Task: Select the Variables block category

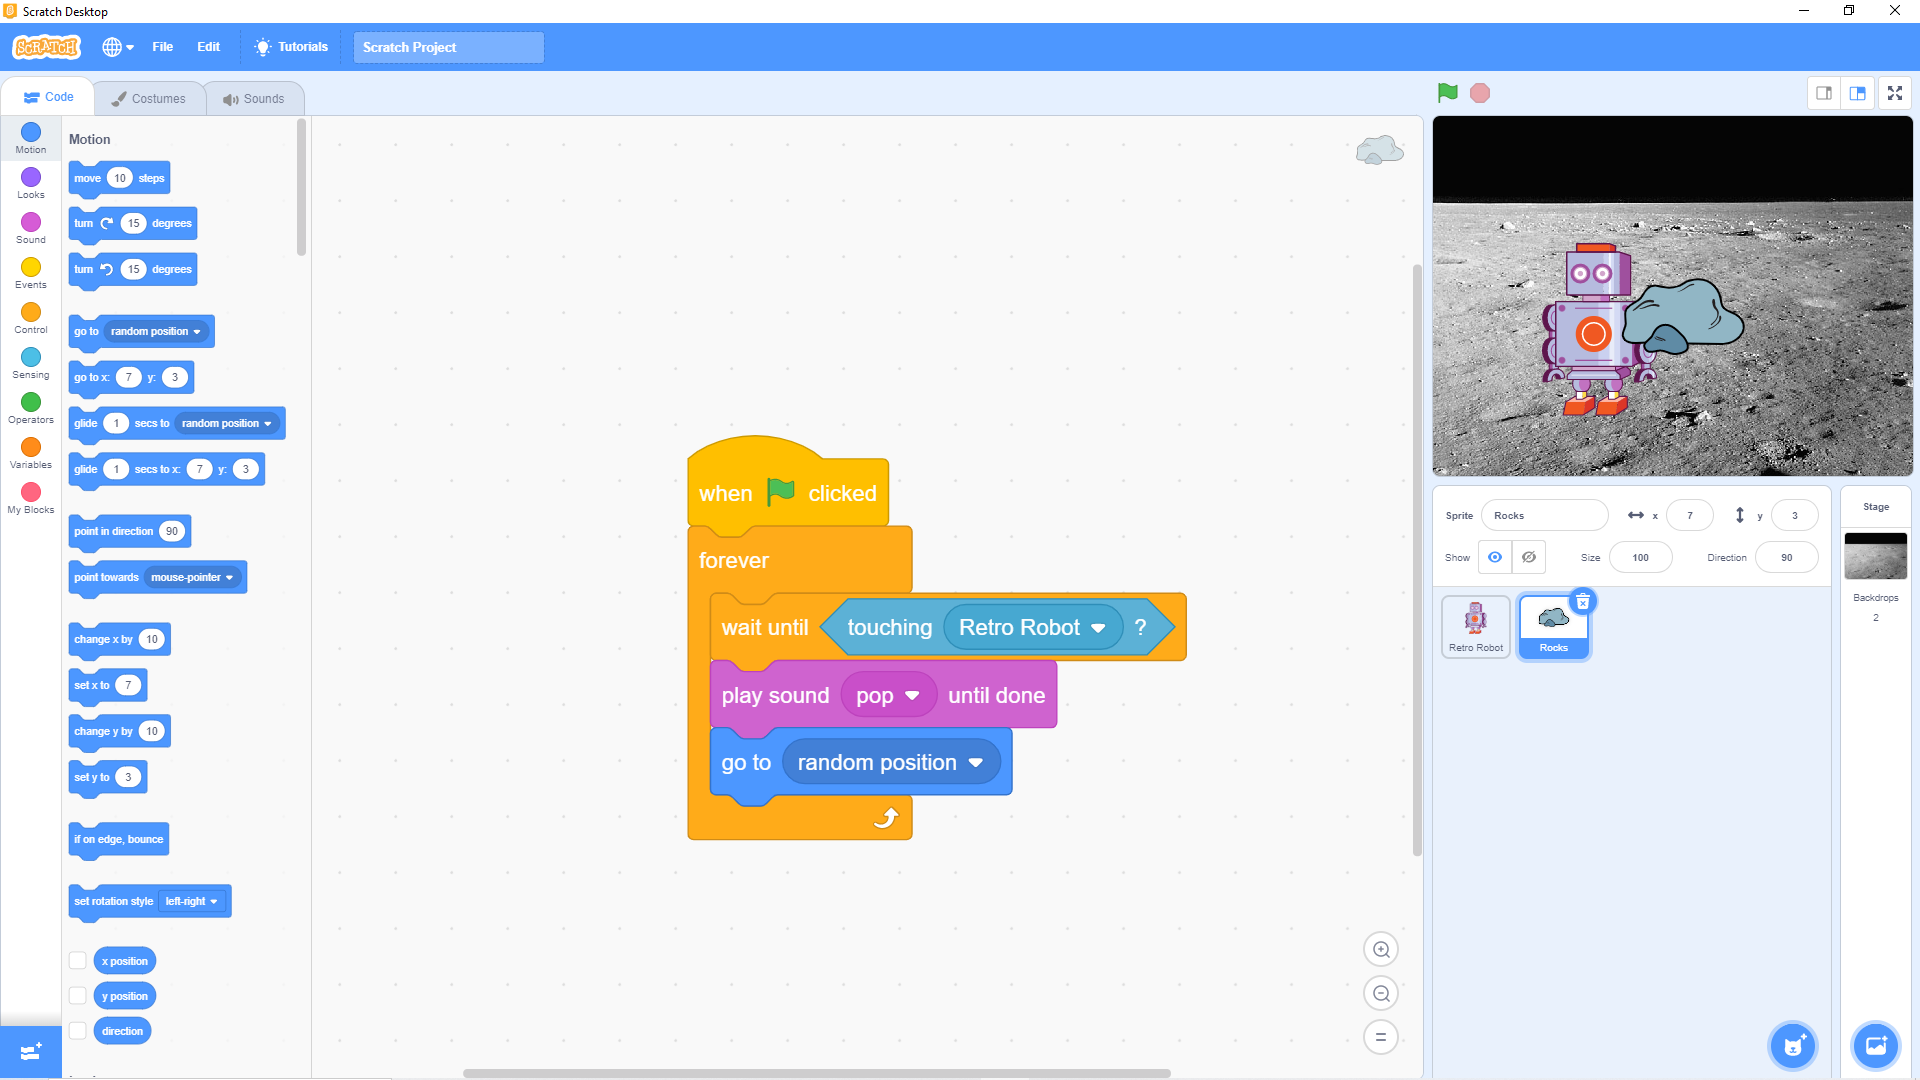Action: tap(31, 454)
